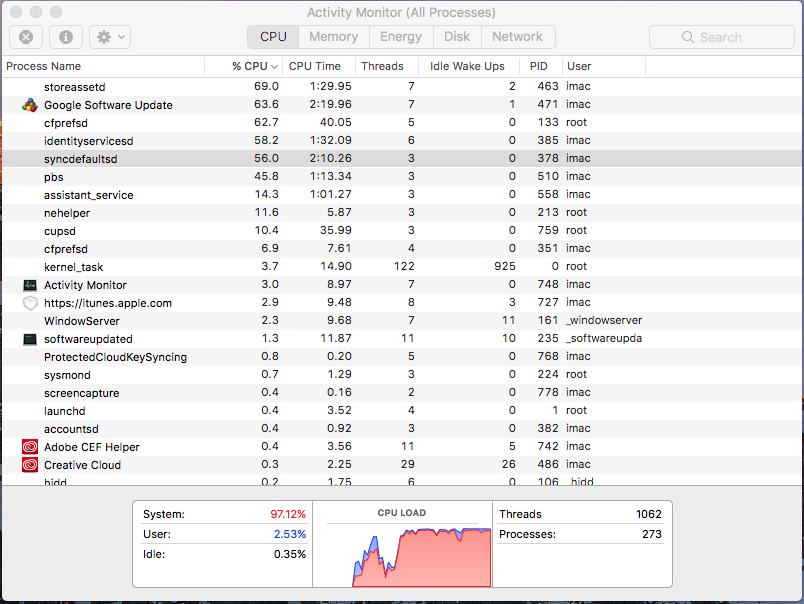Sort by the PID column header
Image resolution: width=804 pixels, height=604 pixels.
(x=541, y=66)
